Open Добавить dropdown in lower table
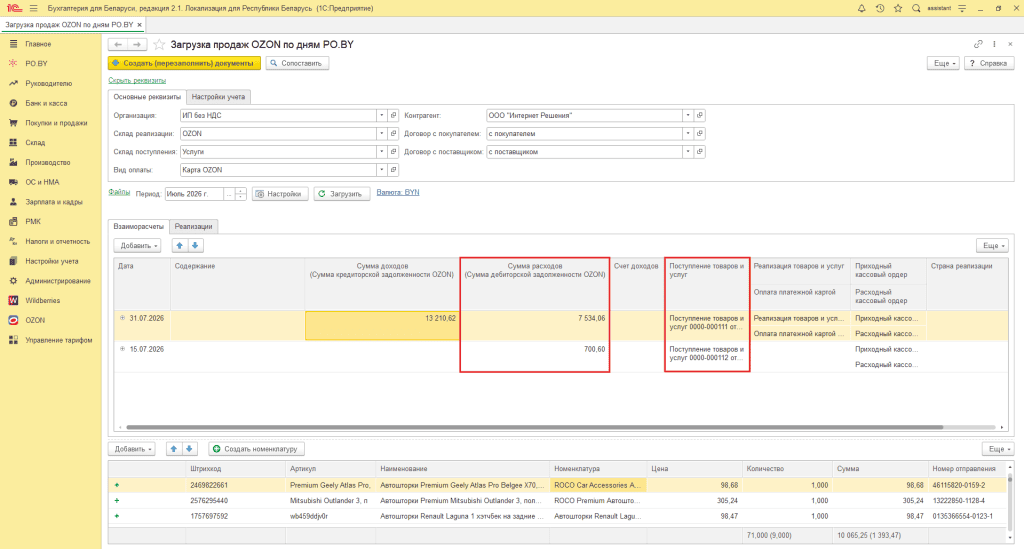Image resolution: width=1024 pixels, height=549 pixels. (x=131, y=449)
